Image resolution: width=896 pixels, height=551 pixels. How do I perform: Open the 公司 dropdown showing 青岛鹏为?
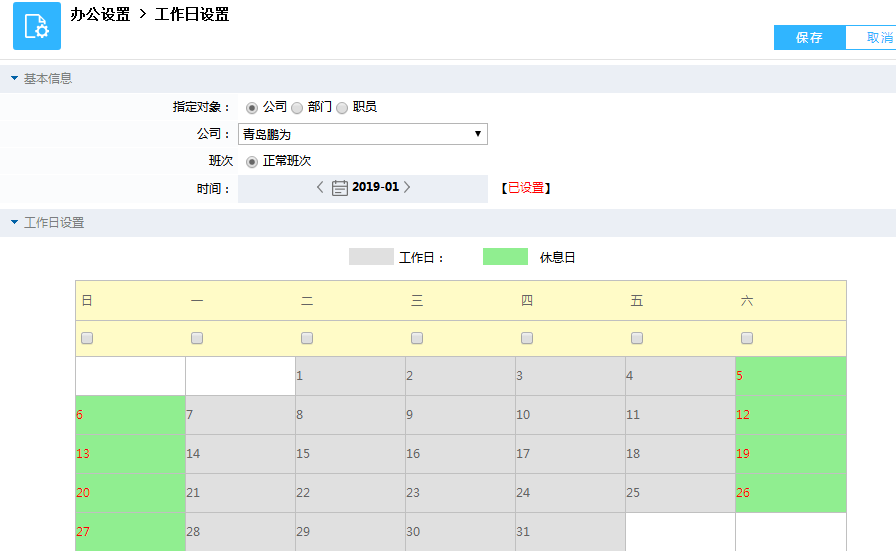pyautogui.click(x=362, y=134)
